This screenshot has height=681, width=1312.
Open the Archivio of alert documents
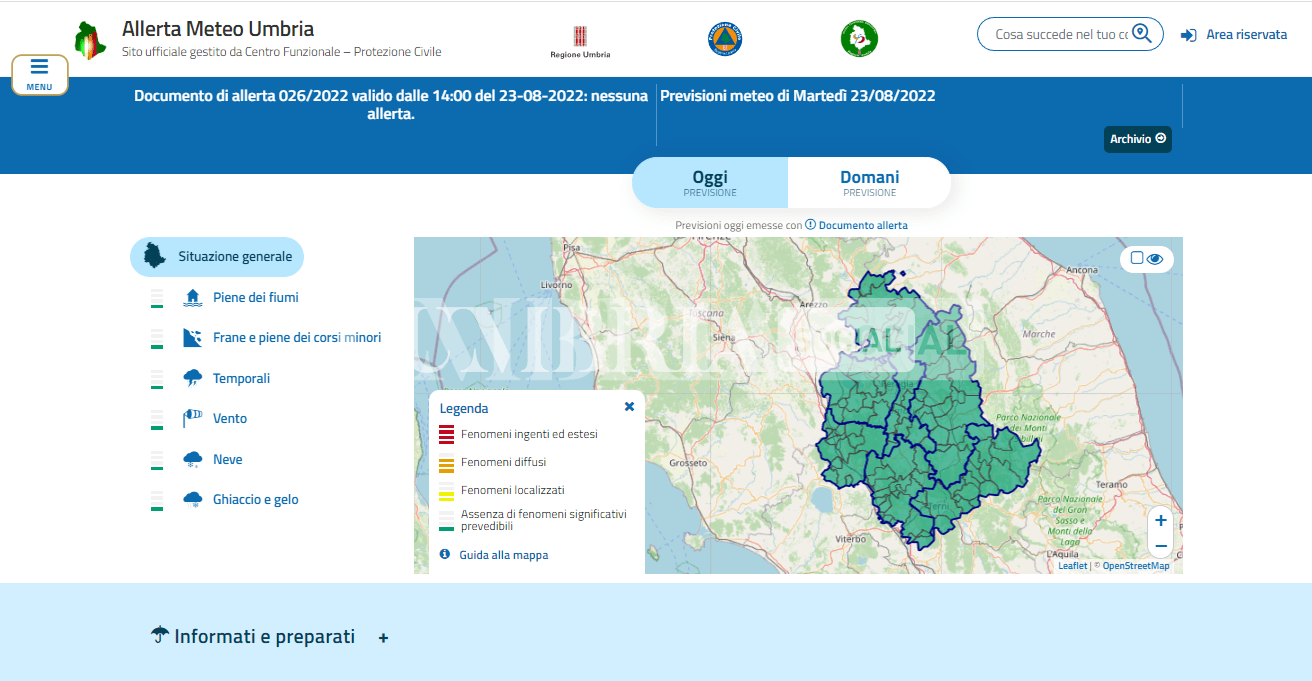pos(1137,139)
